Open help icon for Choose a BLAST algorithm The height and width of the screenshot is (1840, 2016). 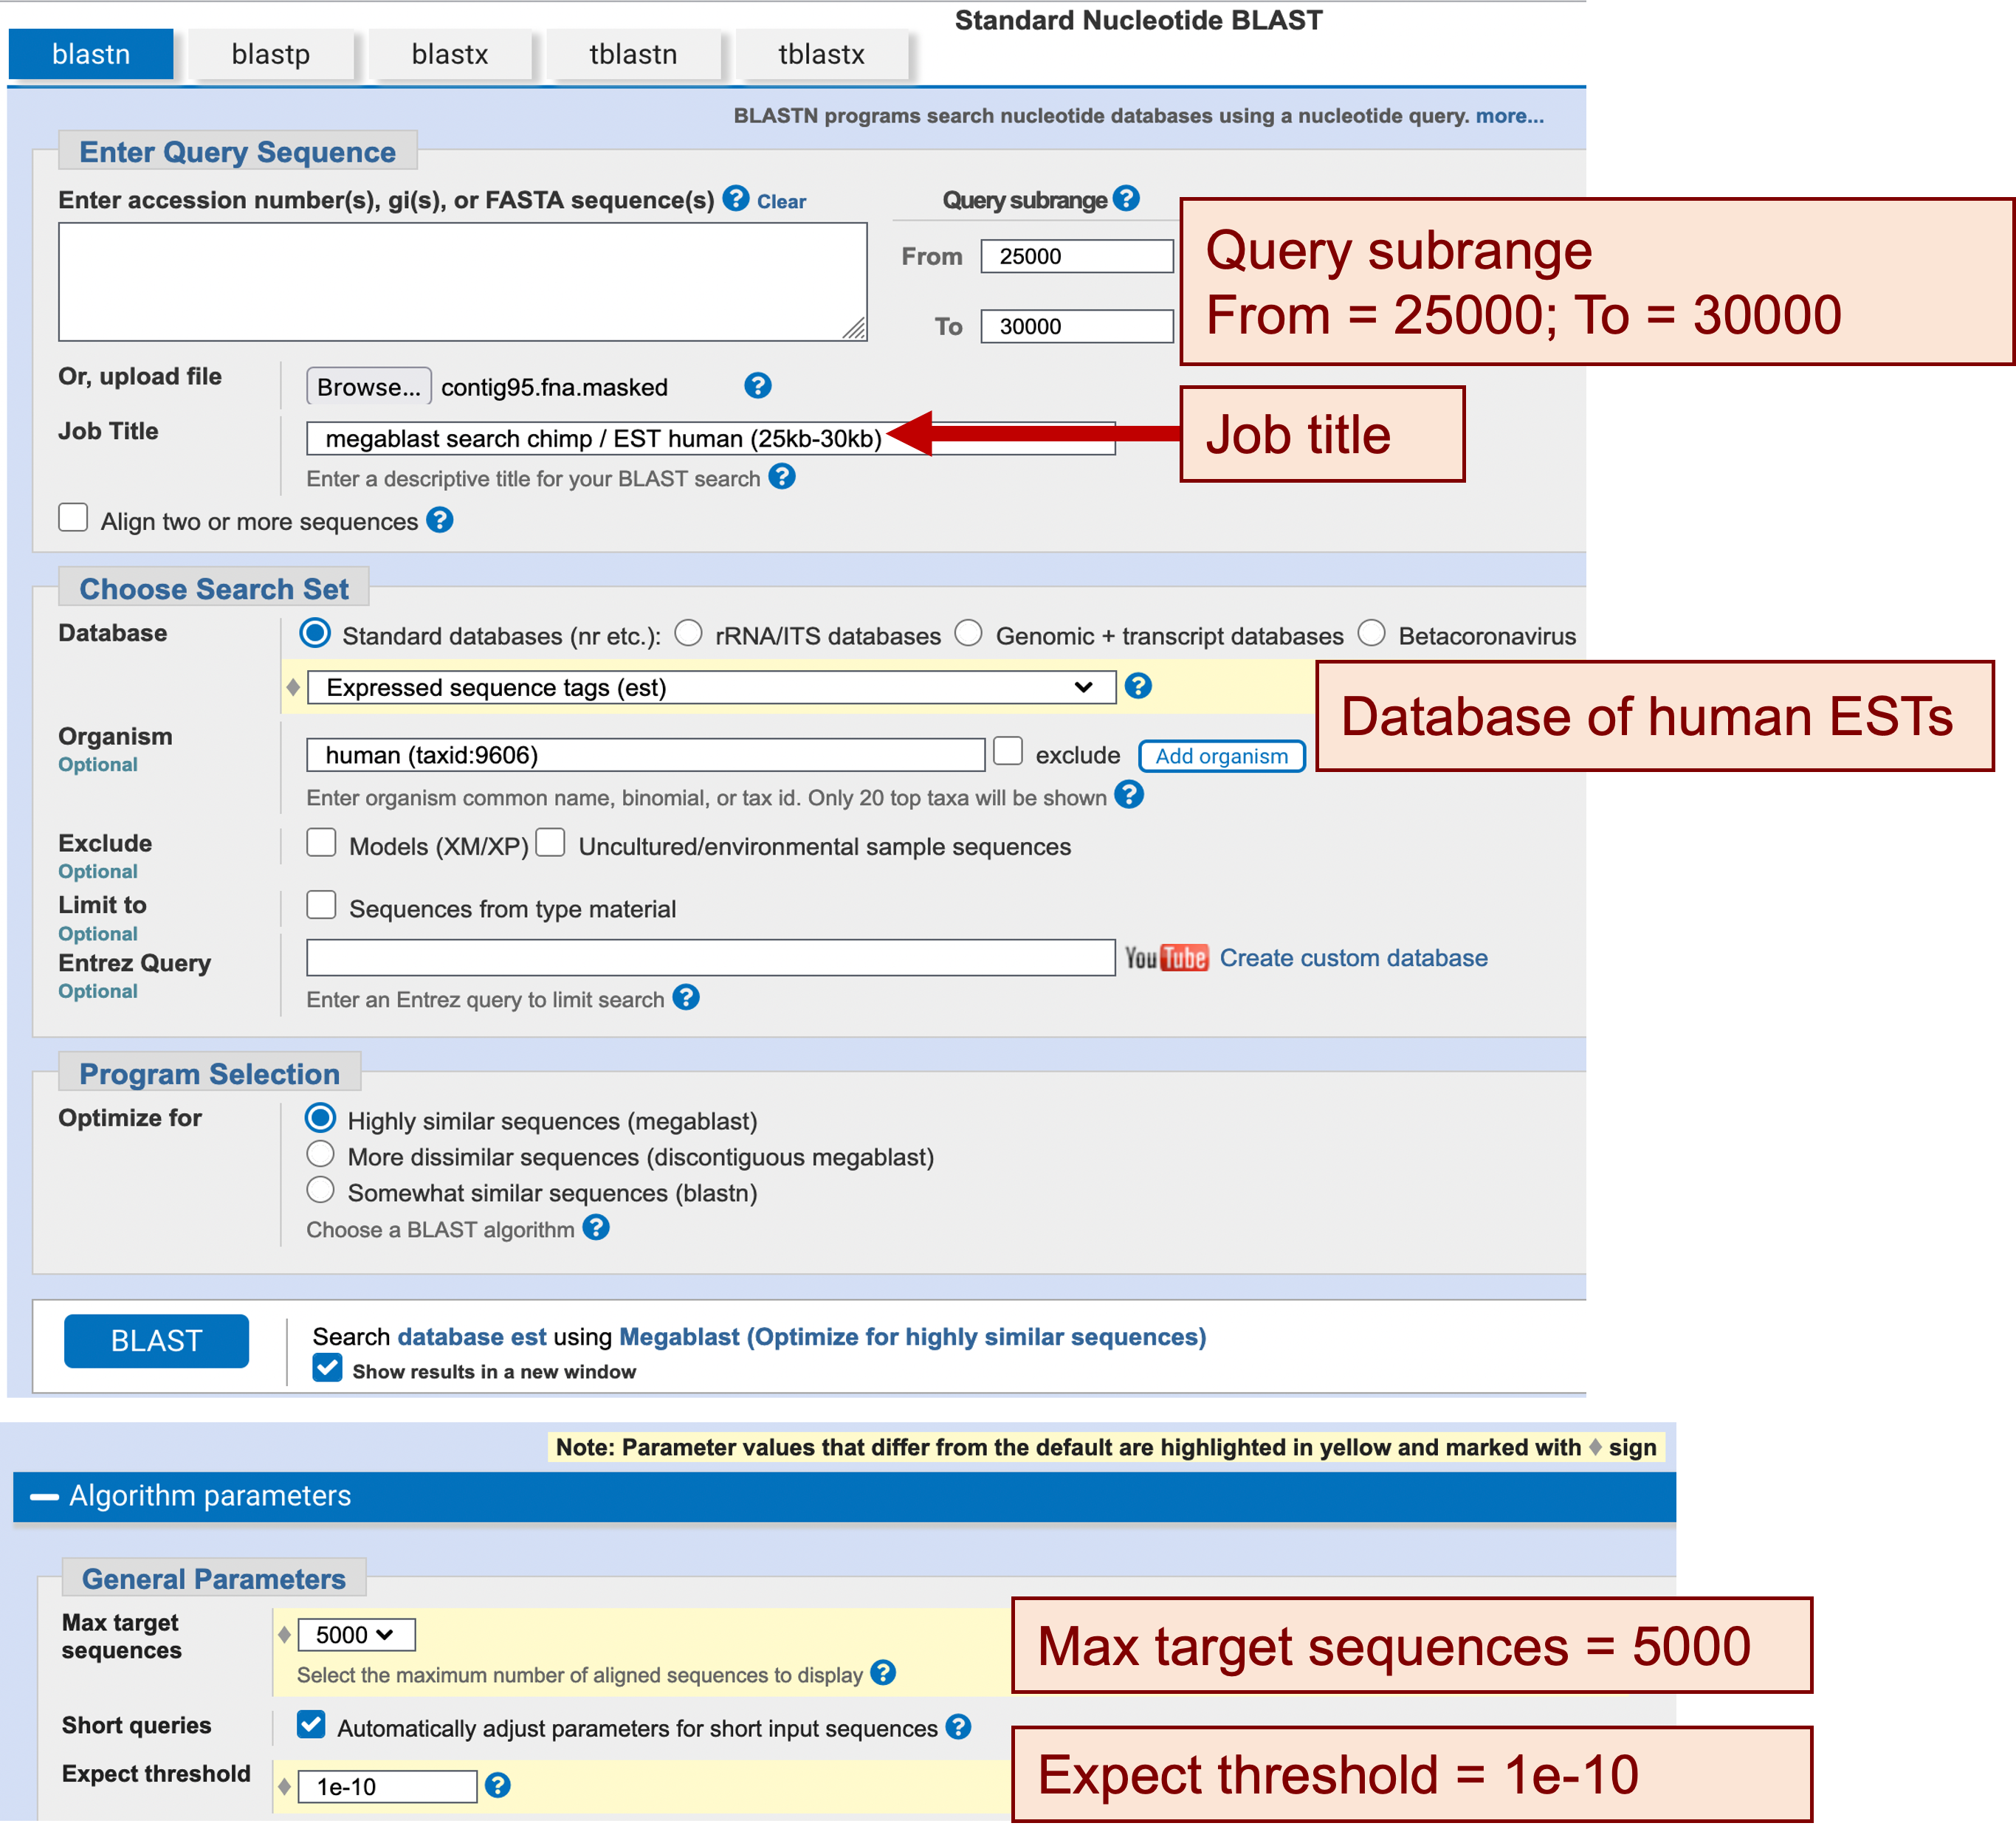point(596,1228)
